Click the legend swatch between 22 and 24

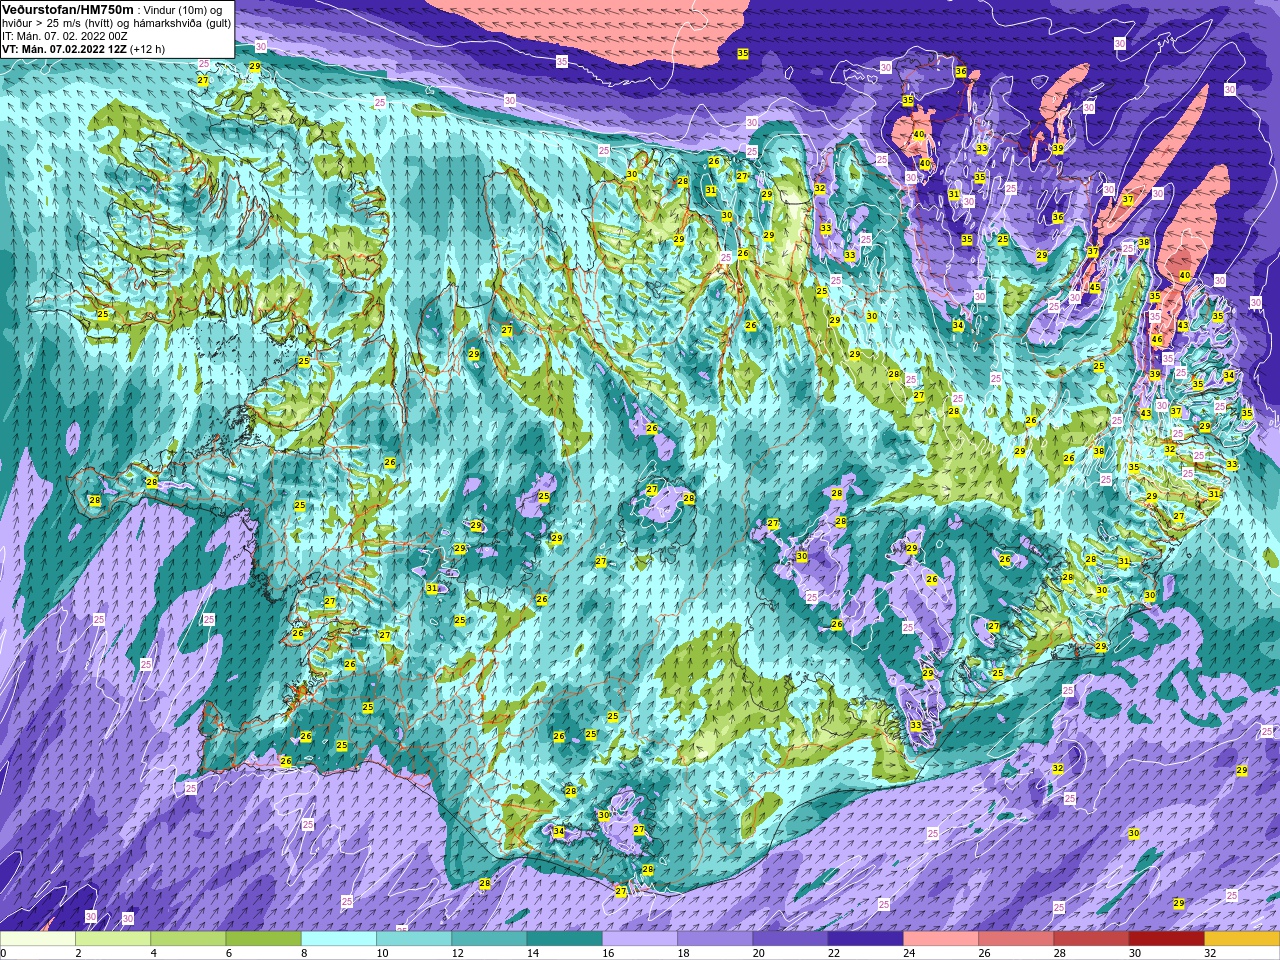tap(865, 939)
